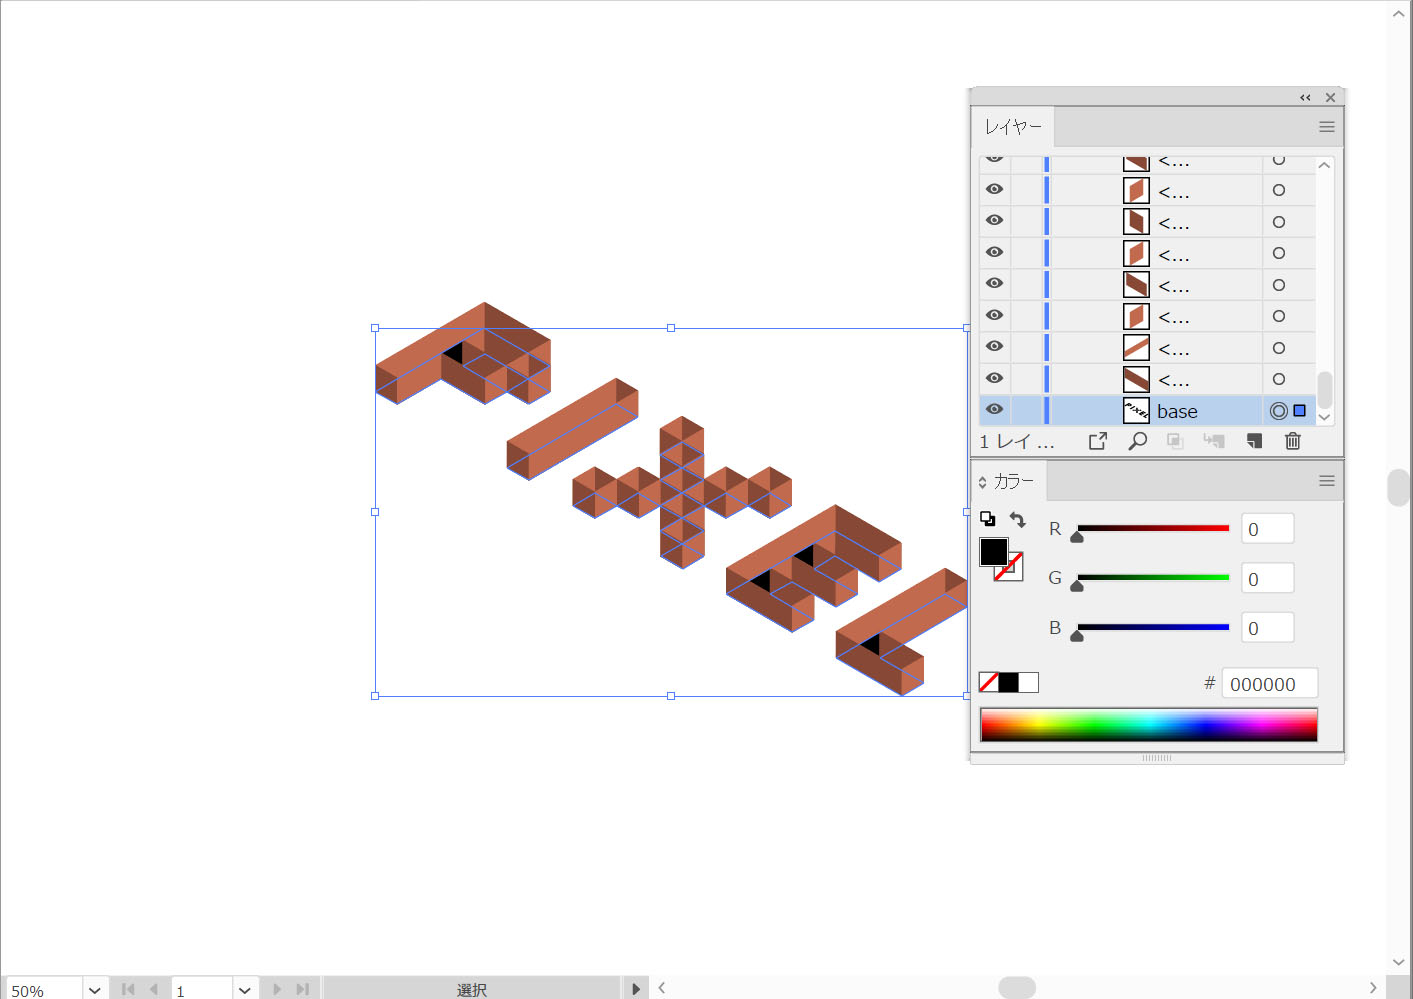Go to the next artboard in status bar
This screenshot has width=1413, height=999.
click(277, 989)
